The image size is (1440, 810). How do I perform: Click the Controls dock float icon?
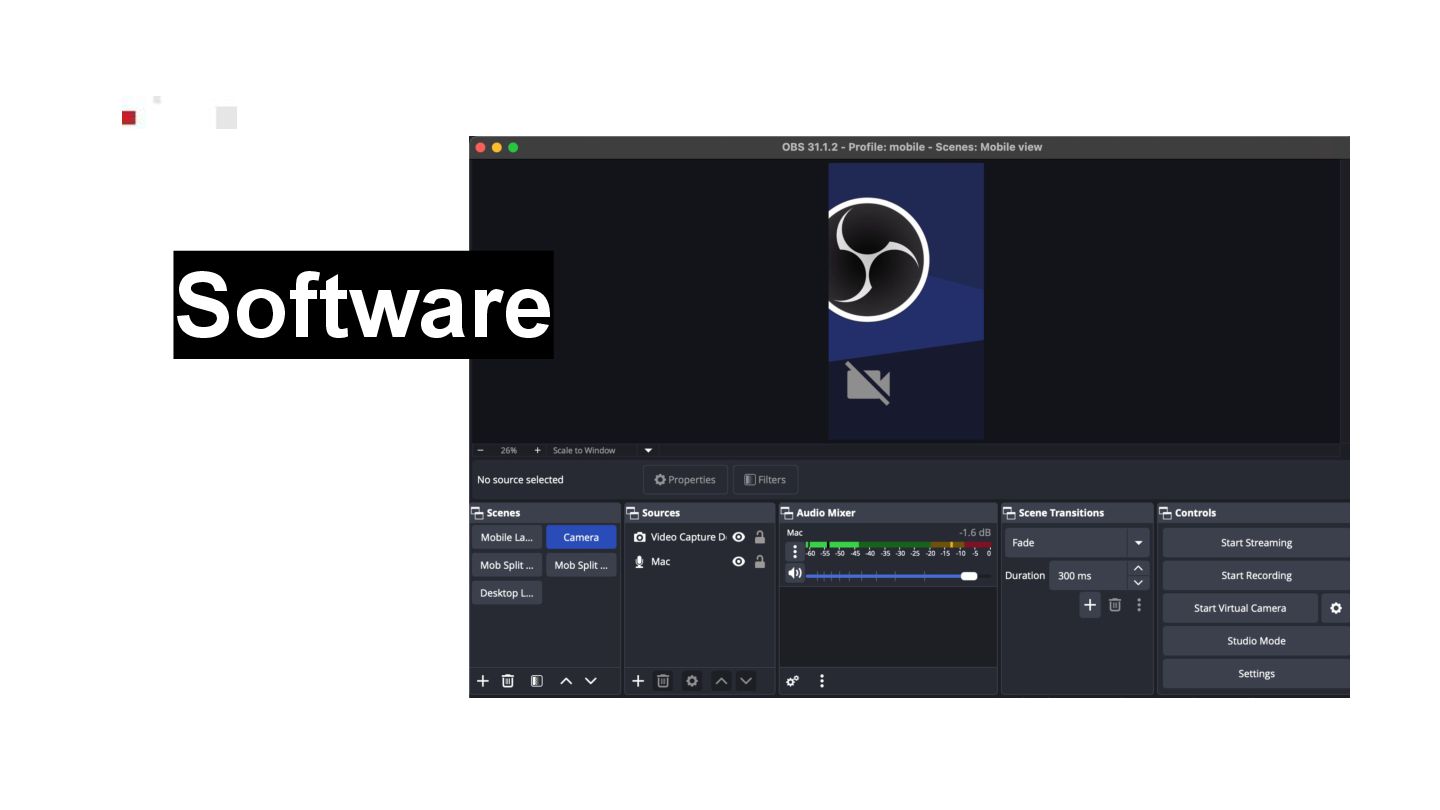coord(1165,513)
